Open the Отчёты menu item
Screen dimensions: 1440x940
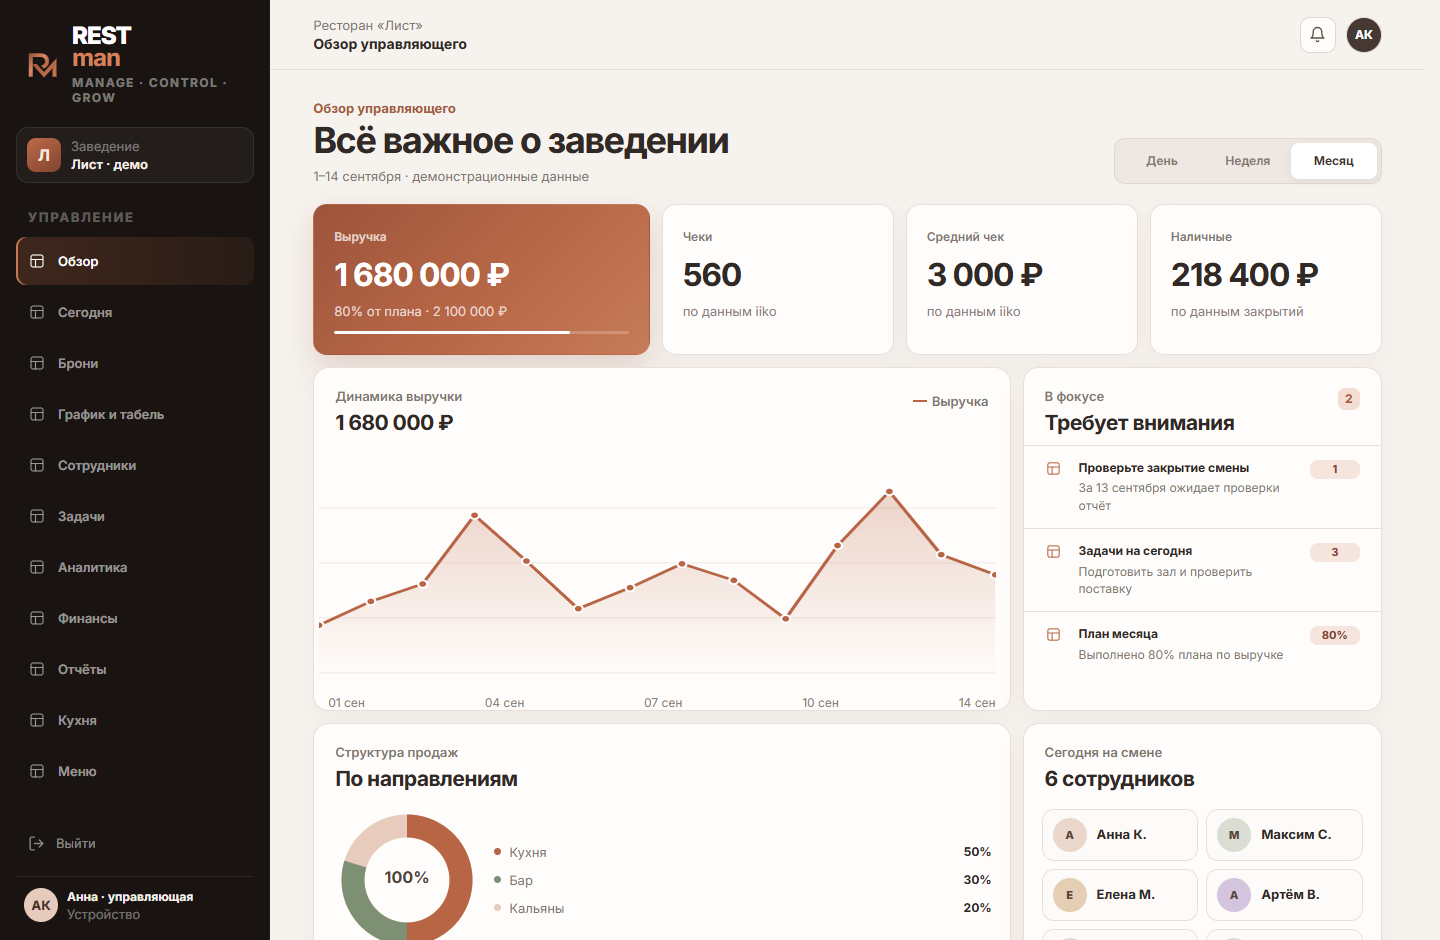pyautogui.click(x=135, y=669)
